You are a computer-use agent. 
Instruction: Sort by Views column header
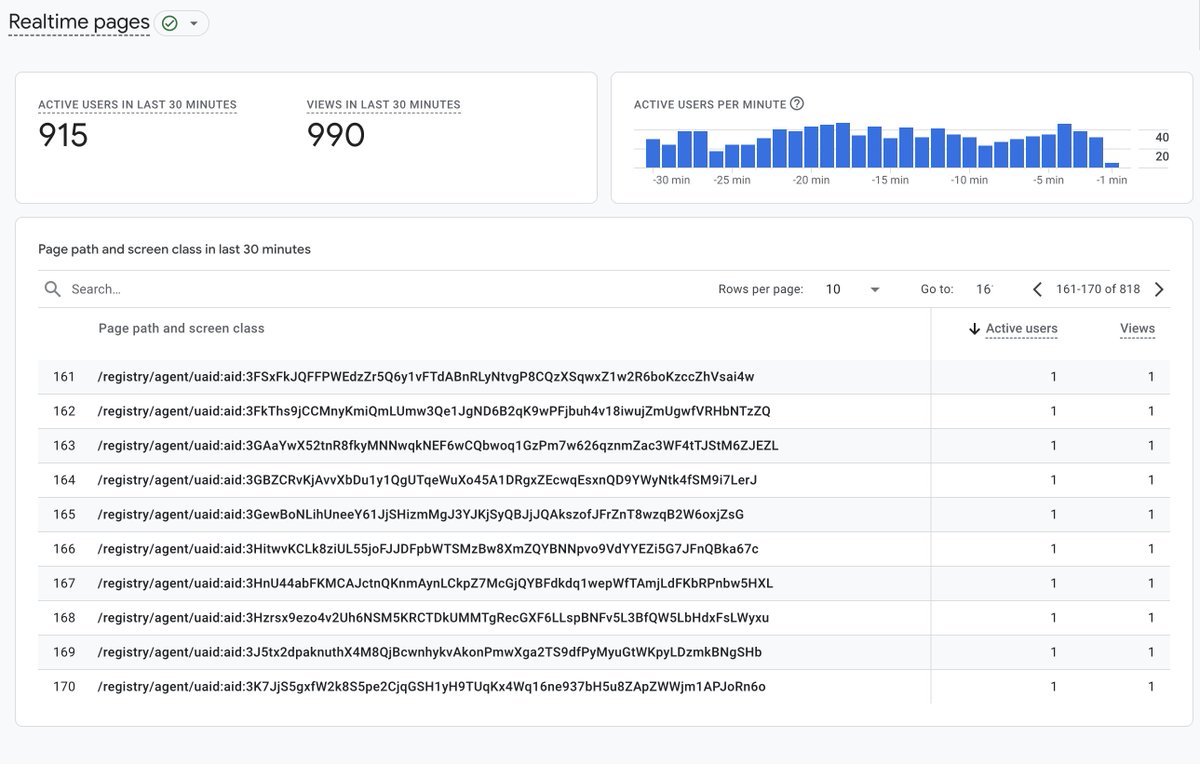point(1137,328)
